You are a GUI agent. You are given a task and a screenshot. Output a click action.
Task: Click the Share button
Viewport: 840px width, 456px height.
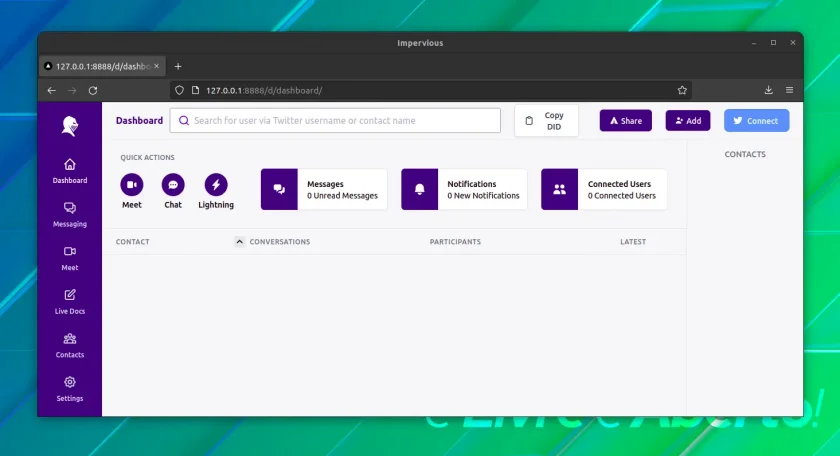626,121
